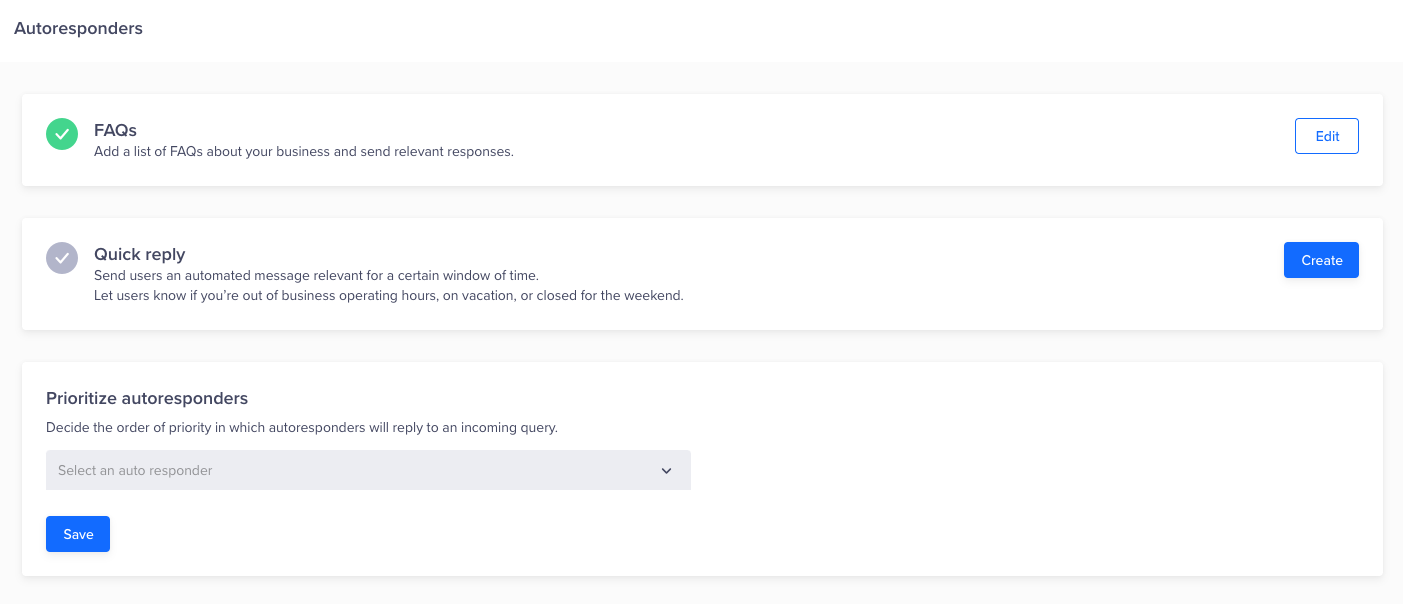1403x604 pixels.
Task: Click the 'Select an auto responder' placeholder text
Action: (x=135, y=470)
